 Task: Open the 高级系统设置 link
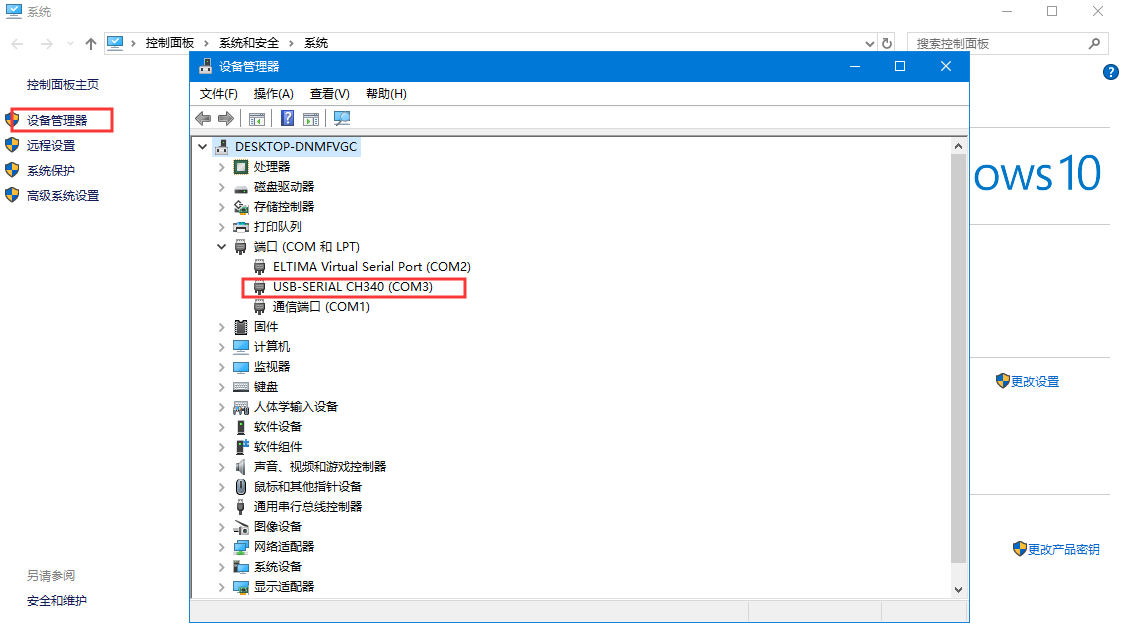pos(63,196)
